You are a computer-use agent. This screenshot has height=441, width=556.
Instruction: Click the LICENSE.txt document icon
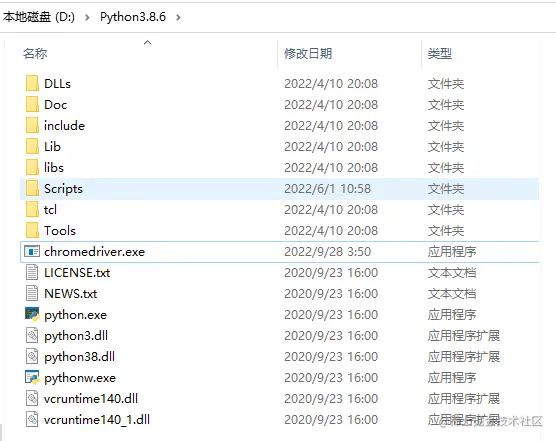coord(32,272)
